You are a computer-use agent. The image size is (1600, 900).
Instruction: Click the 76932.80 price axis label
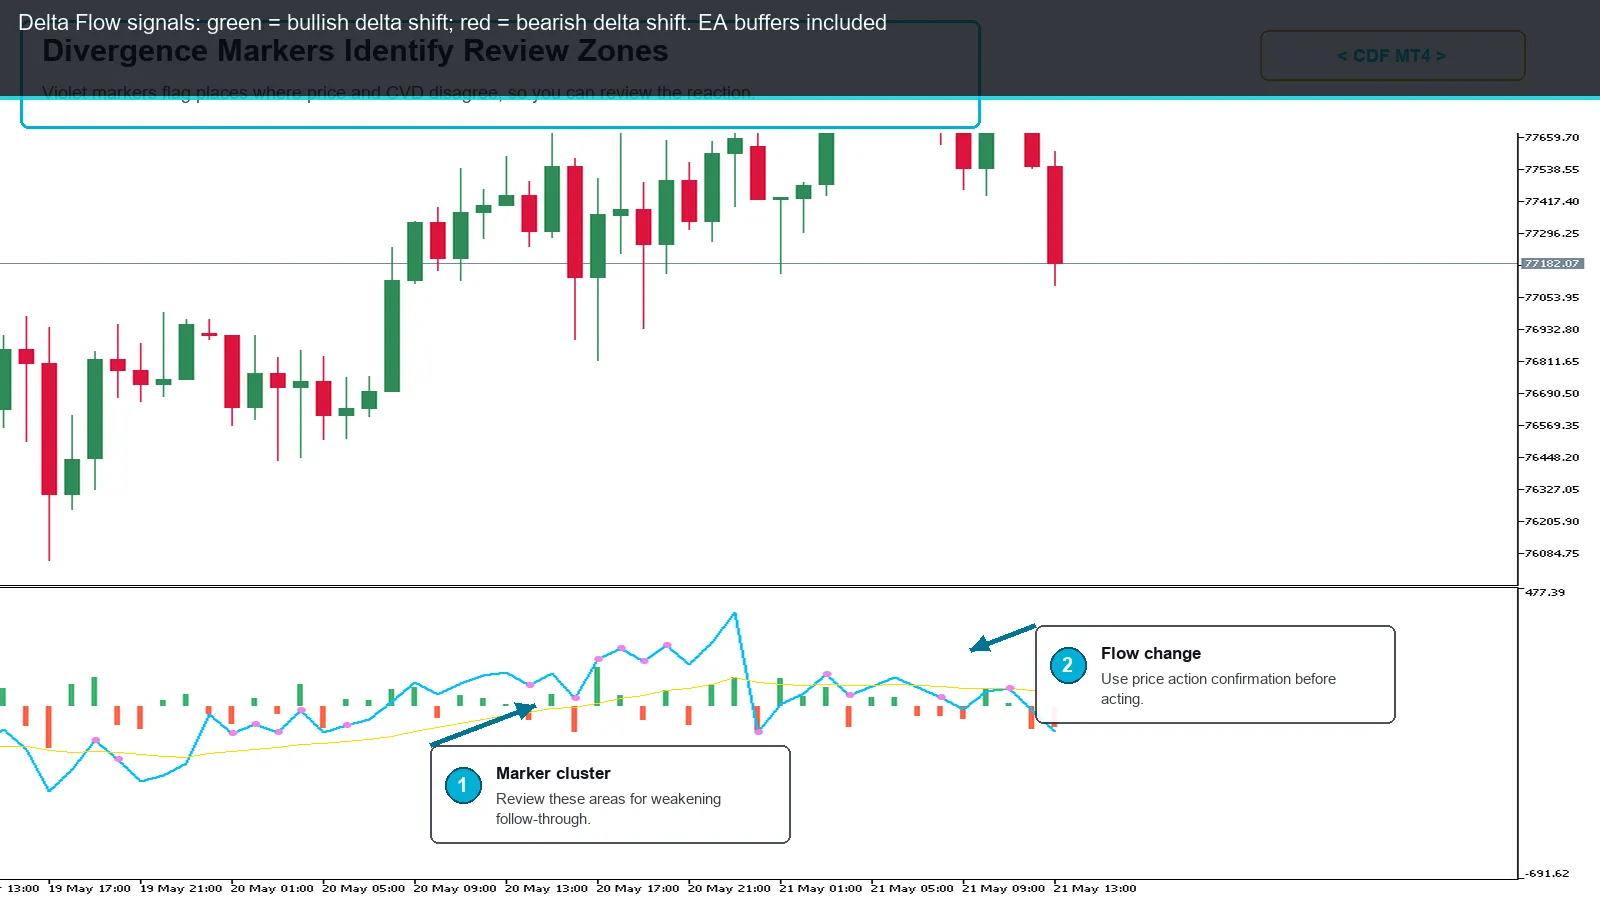[1552, 329]
